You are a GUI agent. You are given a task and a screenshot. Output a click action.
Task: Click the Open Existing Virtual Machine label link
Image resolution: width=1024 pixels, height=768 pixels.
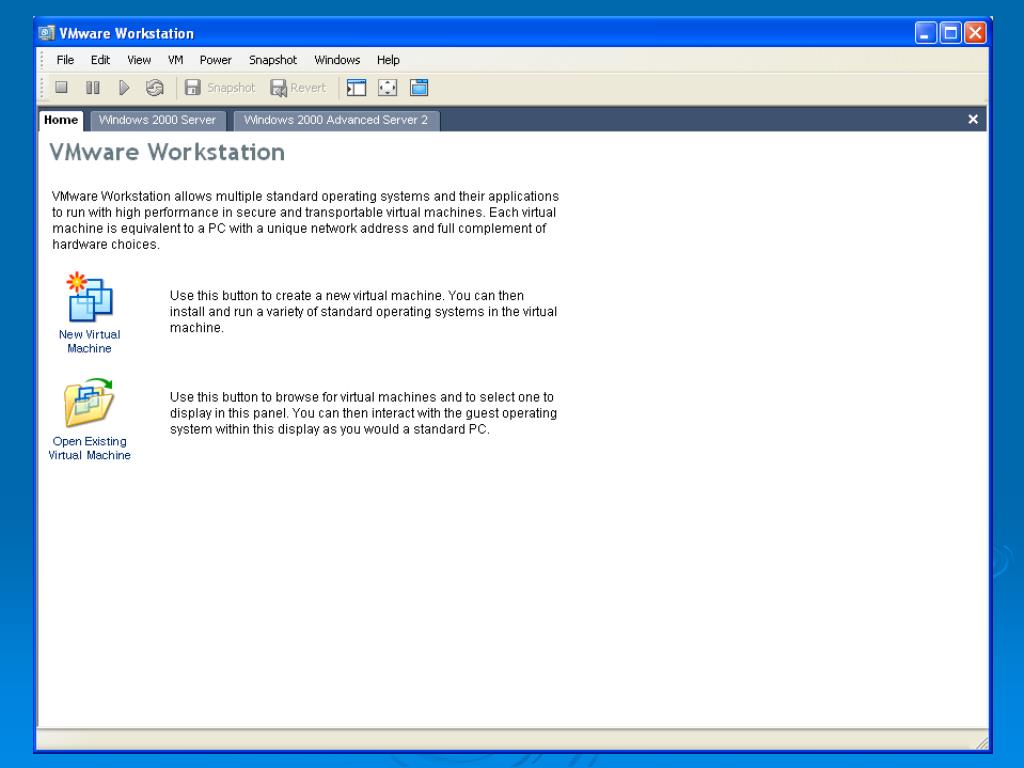pyautogui.click(x=89, y=449)
